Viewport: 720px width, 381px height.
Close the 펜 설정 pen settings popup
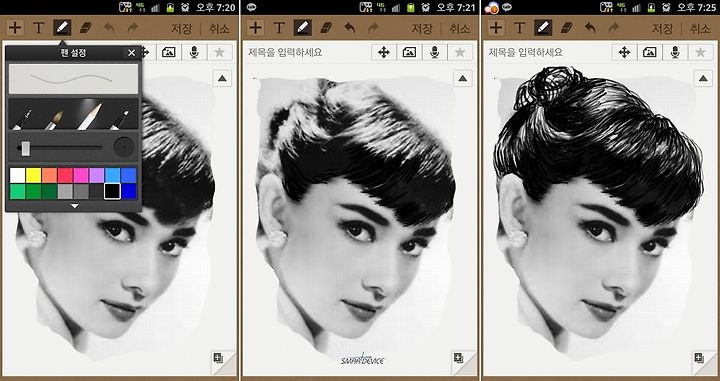coord(132,53)
